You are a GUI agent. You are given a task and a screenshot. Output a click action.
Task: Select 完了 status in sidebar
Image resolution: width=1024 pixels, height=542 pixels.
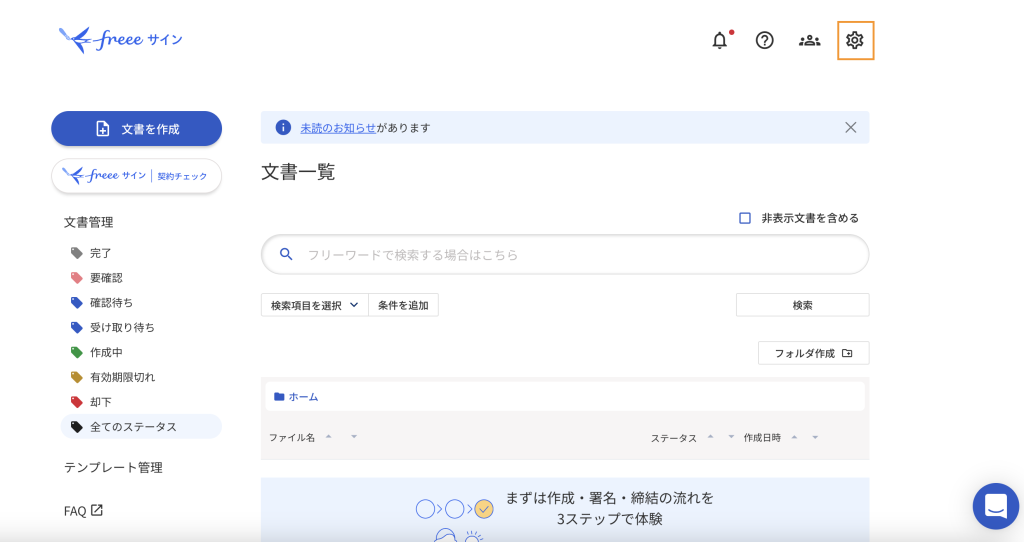coord(101,253)
